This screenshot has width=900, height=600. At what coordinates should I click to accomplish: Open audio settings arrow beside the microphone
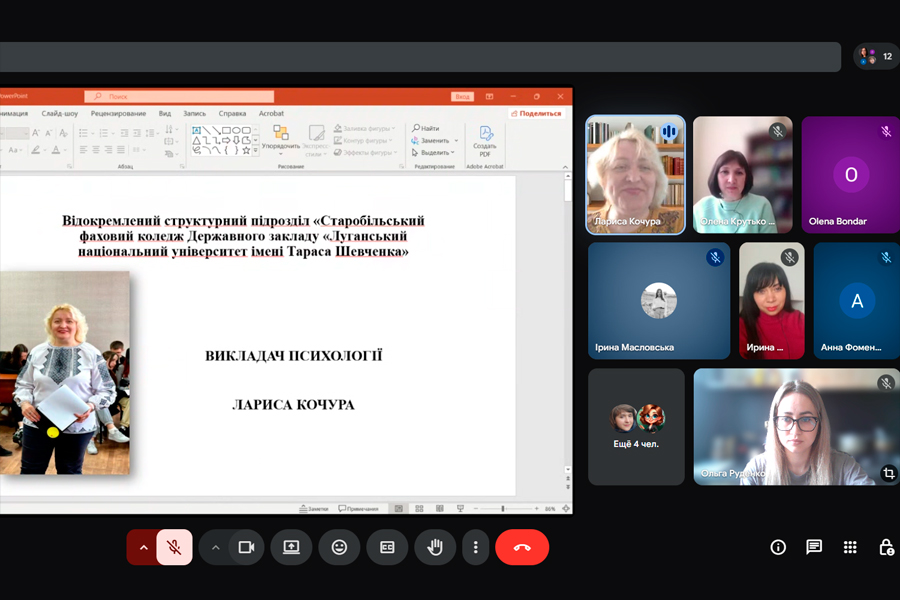coord(143,547)
